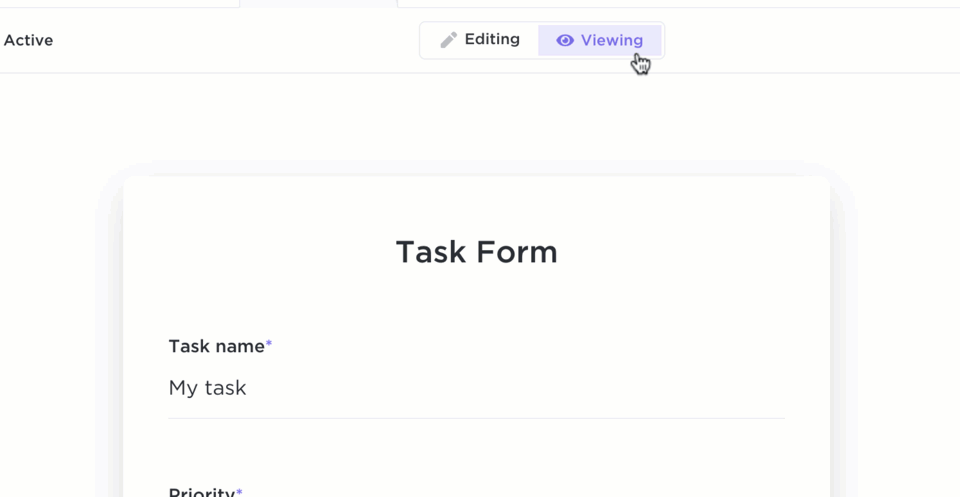Image resolution: width=960 pixels, height=497 pixels.
Task: Click the pencil icon beside Editing
Action: pyautogui.click(x=449, y=40)
